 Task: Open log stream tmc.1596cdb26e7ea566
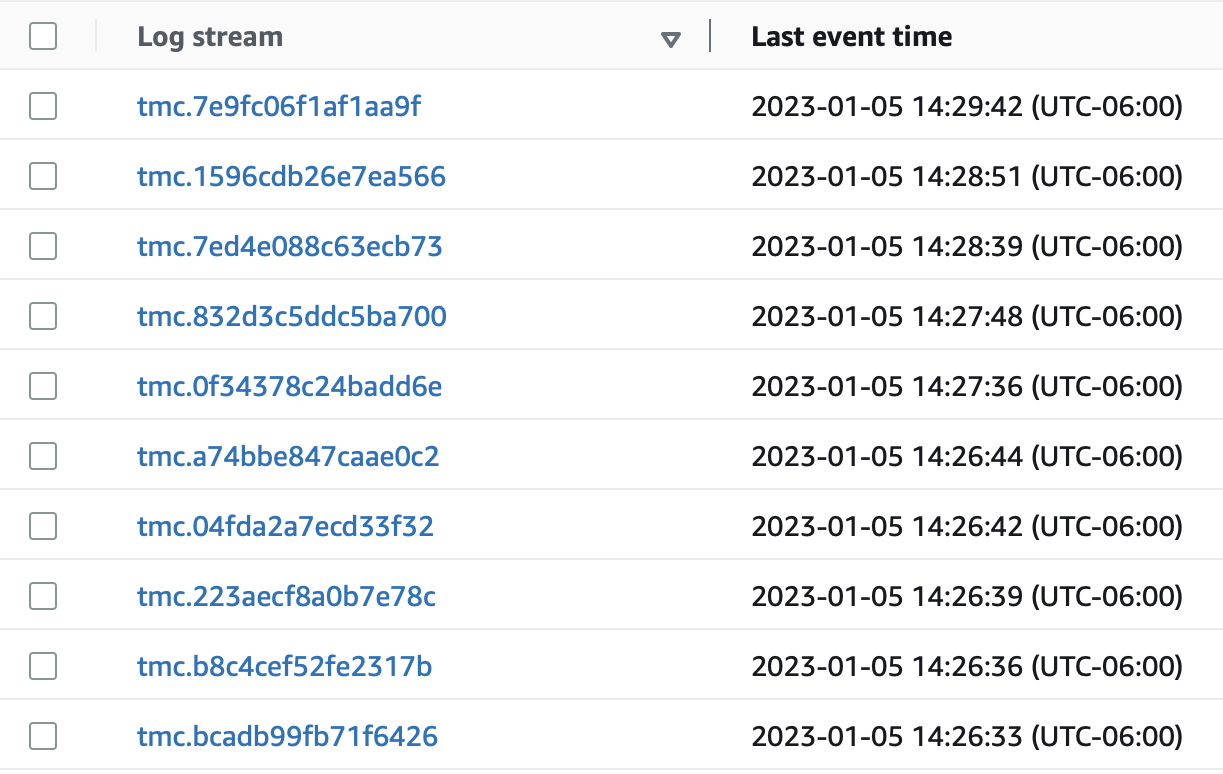[x=291, y=175]
